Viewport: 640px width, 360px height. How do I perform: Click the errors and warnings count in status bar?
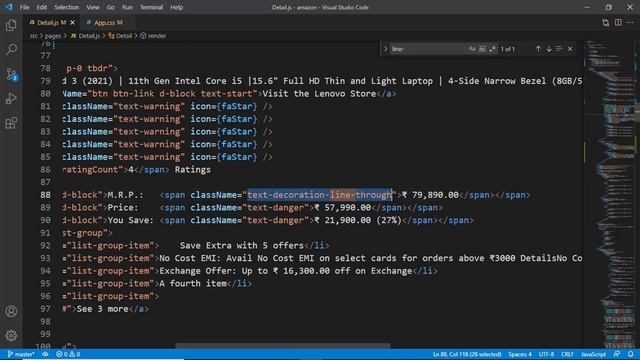pos(68,354)
